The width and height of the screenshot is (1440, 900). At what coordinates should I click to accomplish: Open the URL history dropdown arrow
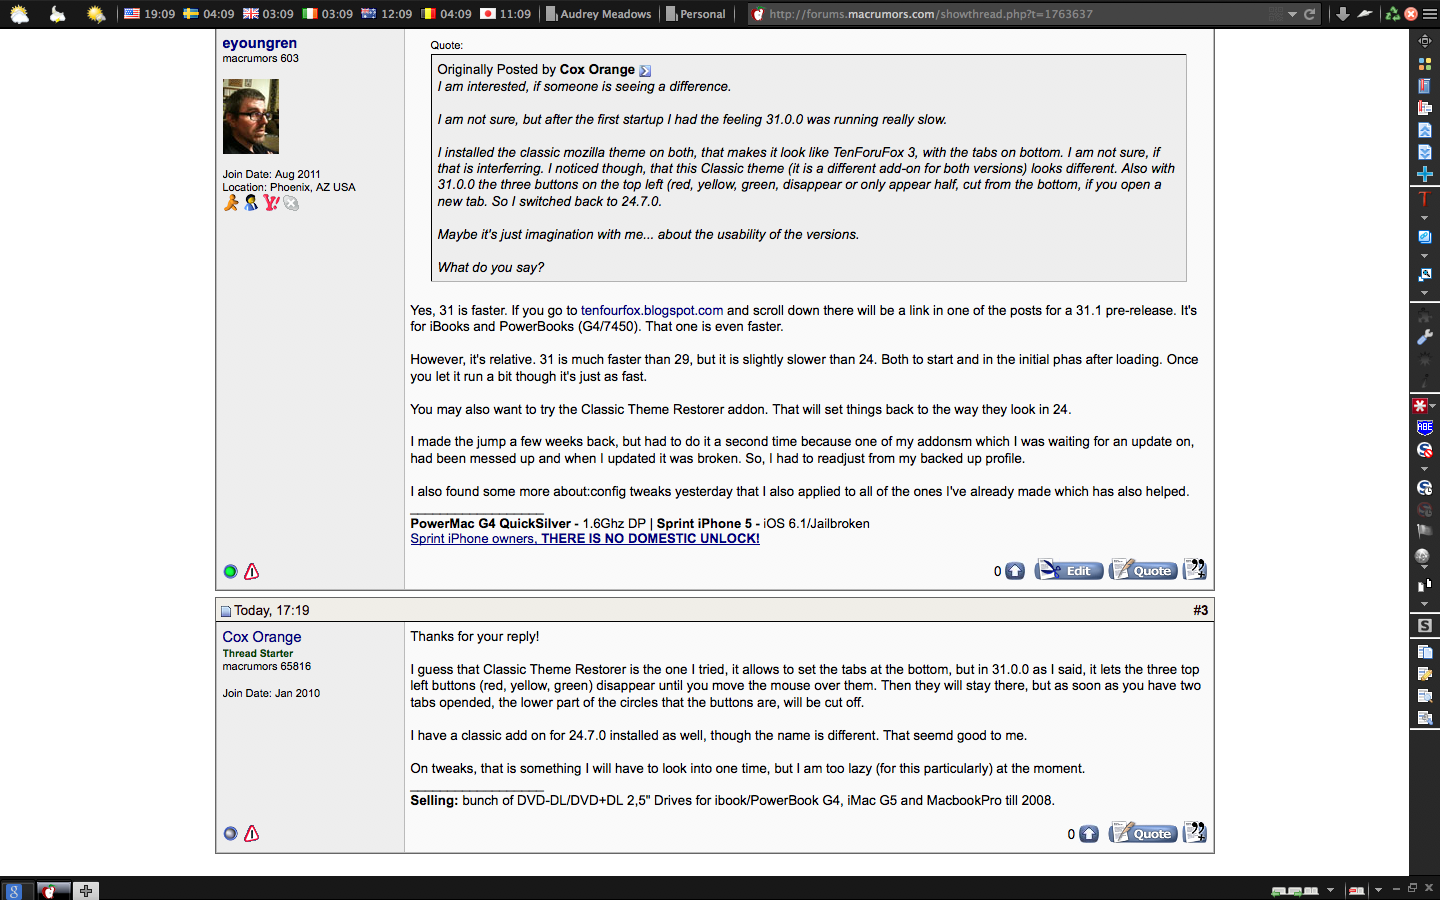pos(1292,14)
